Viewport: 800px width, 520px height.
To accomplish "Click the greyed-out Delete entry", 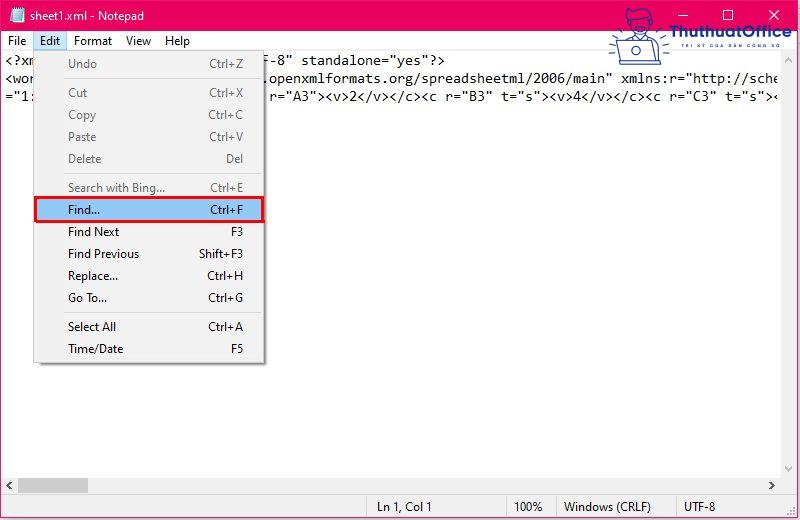I will click(x=149, y=159).
